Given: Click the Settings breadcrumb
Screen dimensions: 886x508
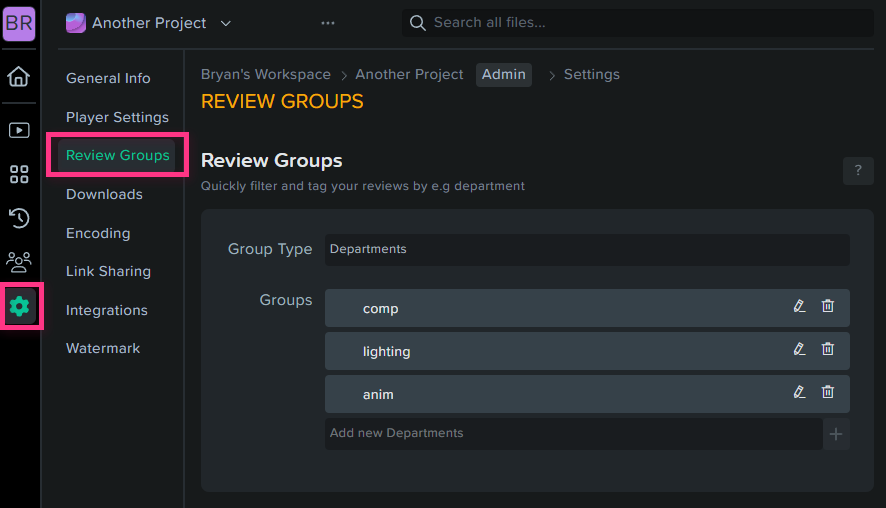Looking at the screenshot, I should 592,74.
